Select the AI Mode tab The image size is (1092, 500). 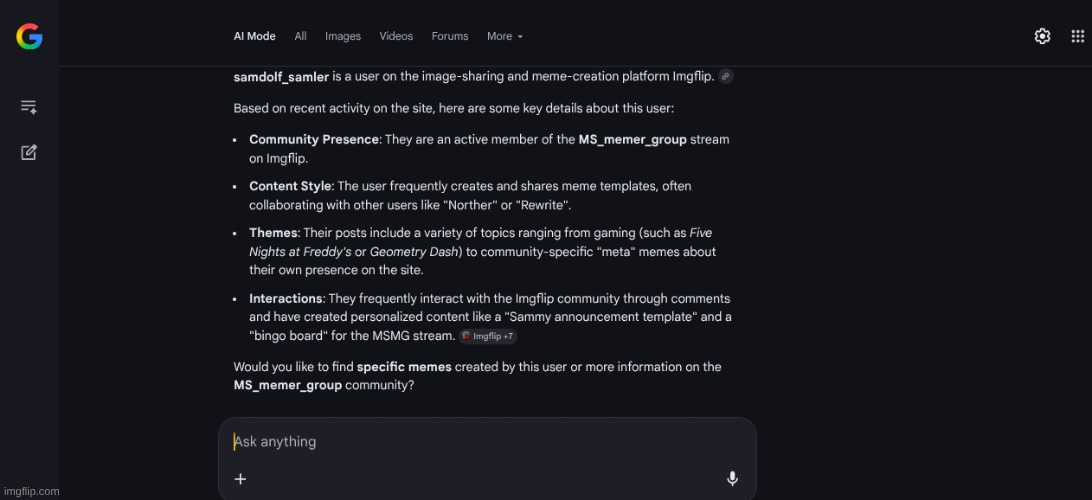pyautogui.click(x=254, y=36)
